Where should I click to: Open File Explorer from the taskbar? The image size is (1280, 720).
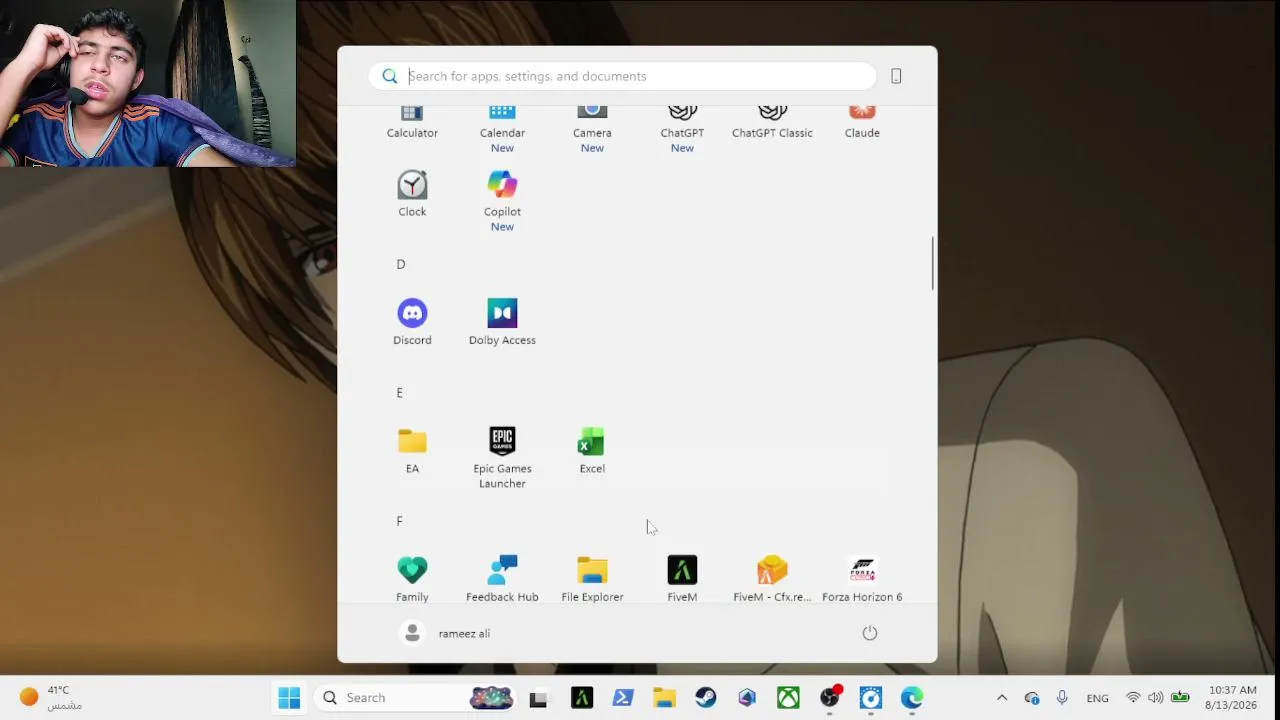[x=664, y=698]
